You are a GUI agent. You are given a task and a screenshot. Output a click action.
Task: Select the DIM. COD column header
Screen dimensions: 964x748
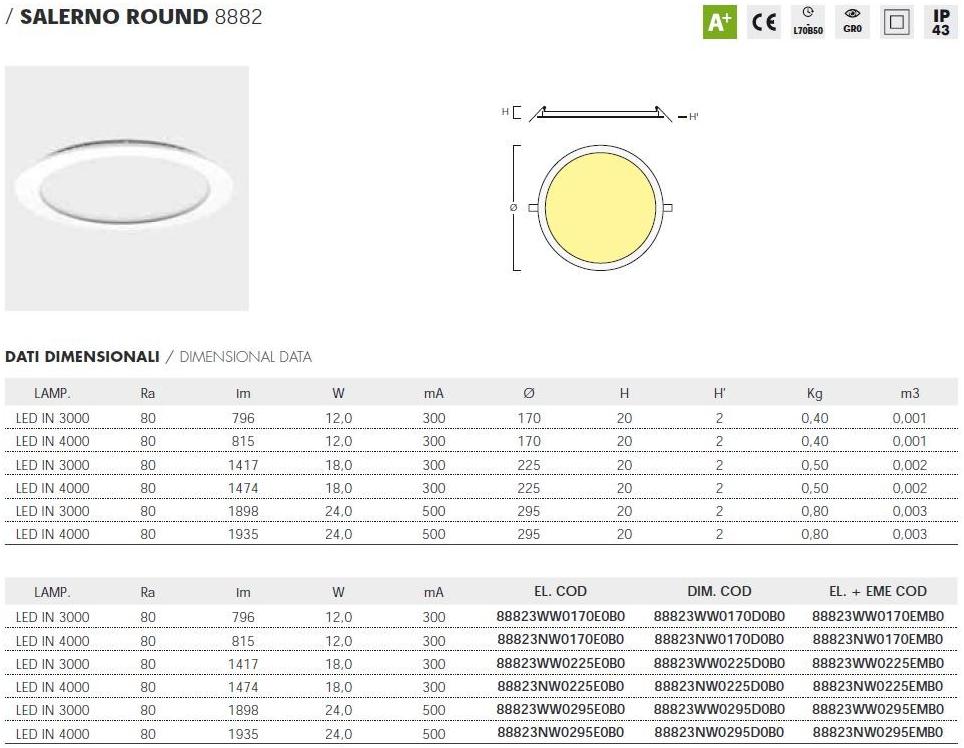(719, 591)
